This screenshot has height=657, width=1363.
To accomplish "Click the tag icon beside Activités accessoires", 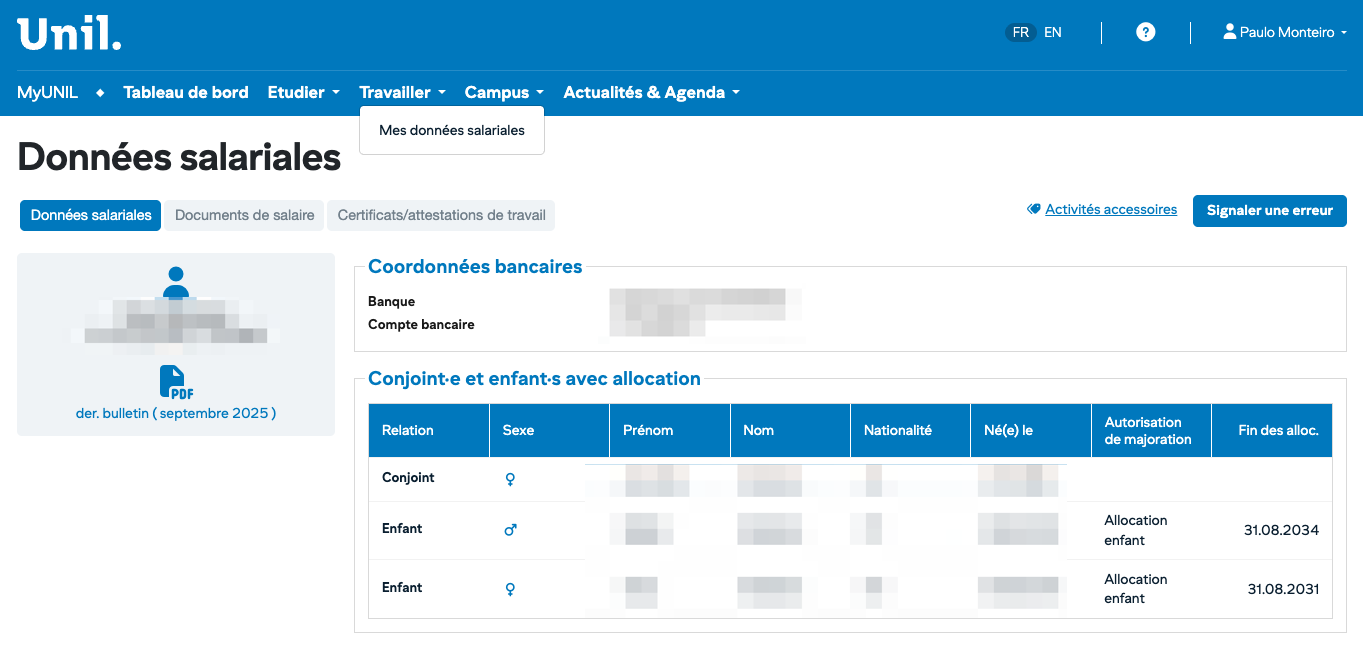I will point(1034,210).
